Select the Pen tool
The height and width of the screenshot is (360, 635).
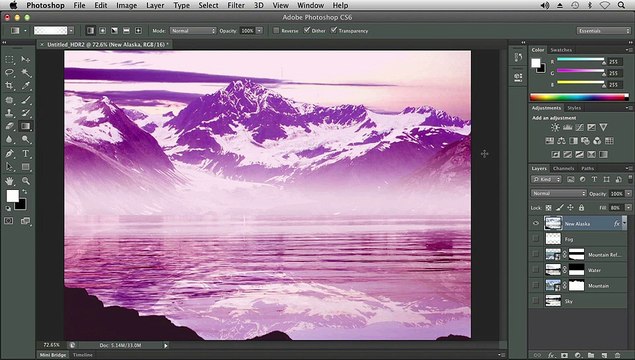pyautogui.click(x=9, y=153)
